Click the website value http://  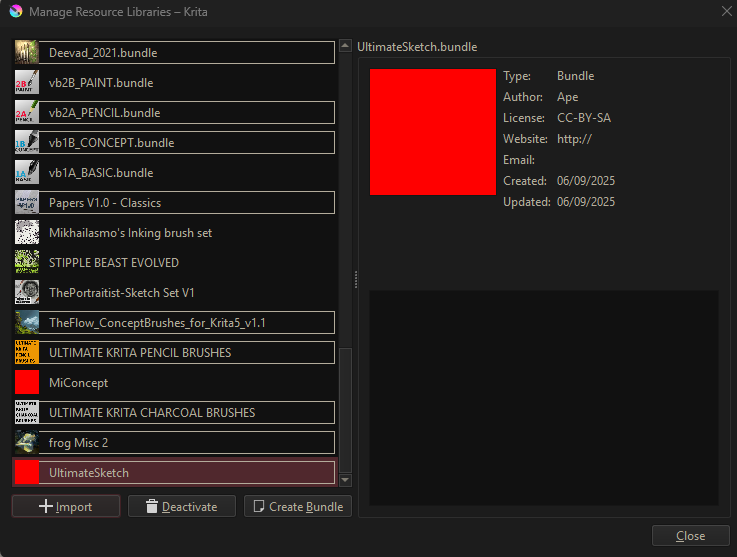[574, 139]
